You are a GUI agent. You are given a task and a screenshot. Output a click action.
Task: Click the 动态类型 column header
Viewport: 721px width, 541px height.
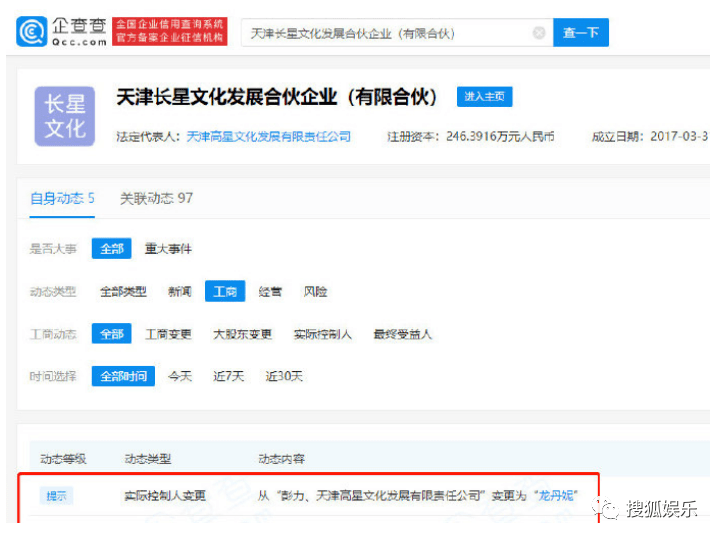(x=148, y=459)
